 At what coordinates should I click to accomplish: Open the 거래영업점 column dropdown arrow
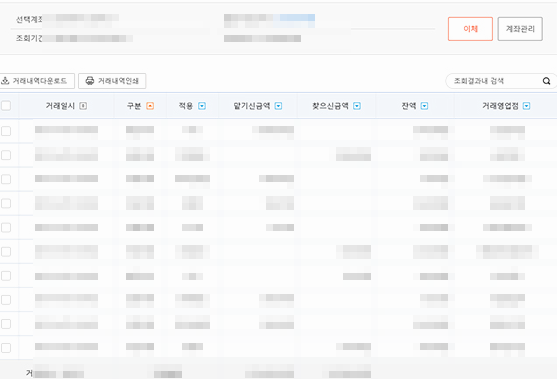tap(526, 106)
